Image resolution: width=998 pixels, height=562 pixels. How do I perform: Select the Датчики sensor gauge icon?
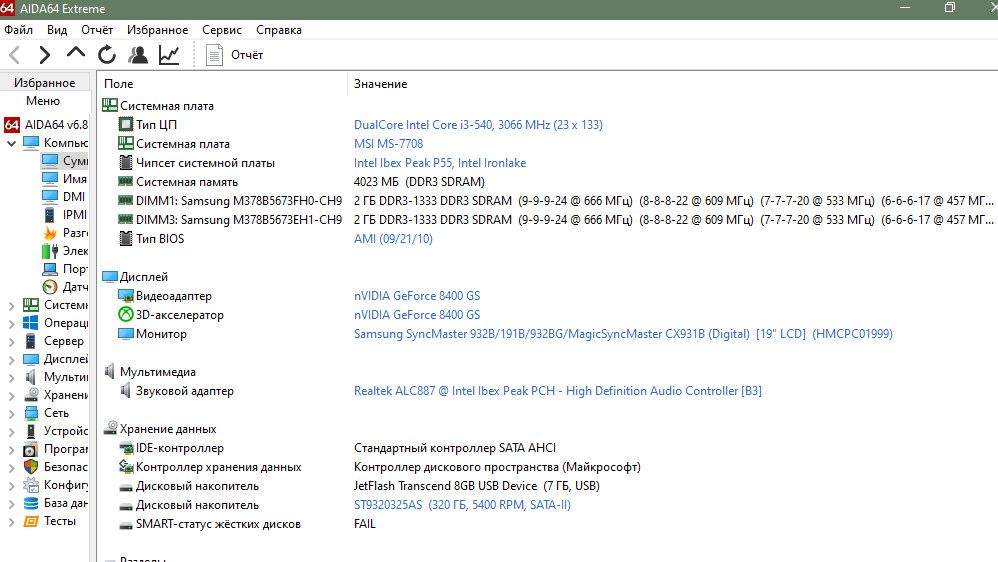[x=50, y=287]
